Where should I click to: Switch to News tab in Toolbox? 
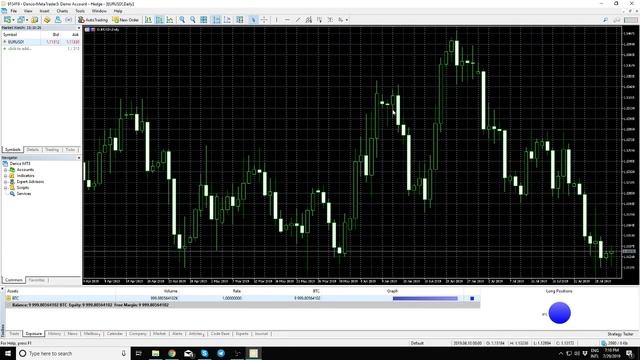pyautogui.click(x=72, y=334)
